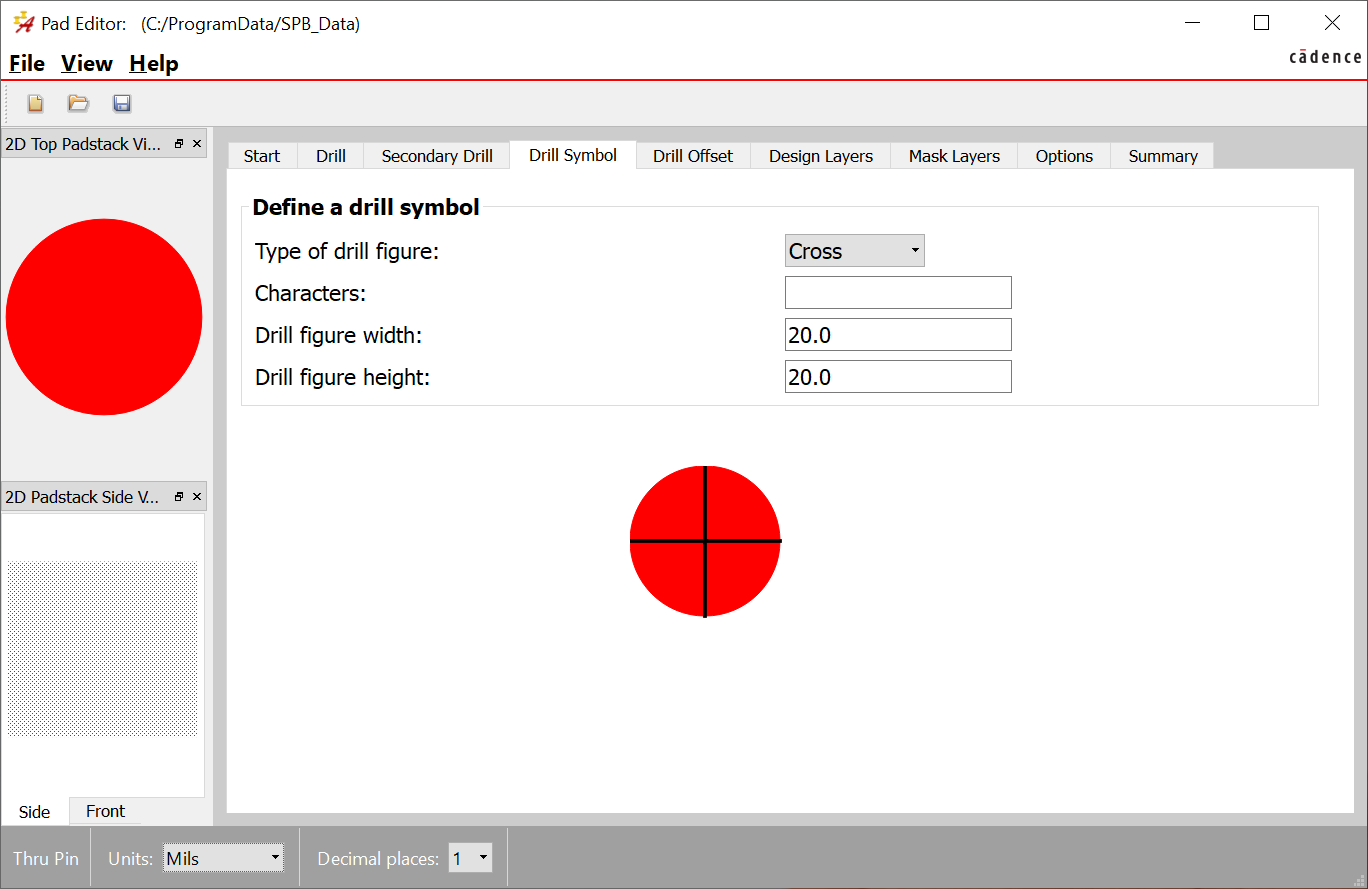Click the 'Units:' label
The image size is (1368, 889).
pyautogui.click(x=132, y=858)
